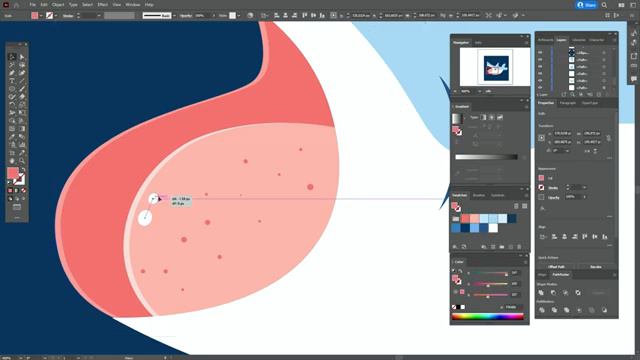Open the Swatches panel options menu
This screenshot has height=360, width=640.
pyautogui.click(x=526, y=196)
